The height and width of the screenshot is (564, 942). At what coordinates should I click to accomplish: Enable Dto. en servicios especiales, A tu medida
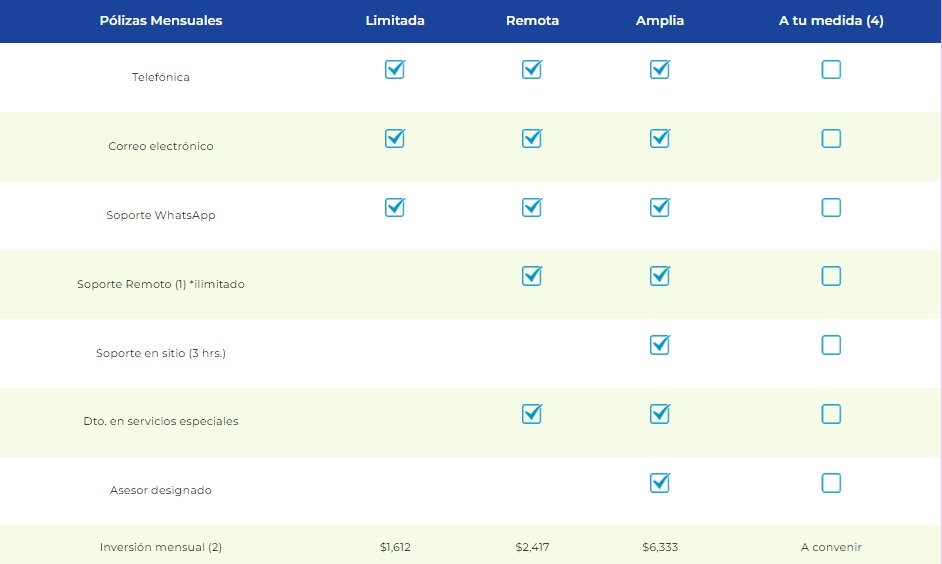pyautogui.click(x=831, y=415)
